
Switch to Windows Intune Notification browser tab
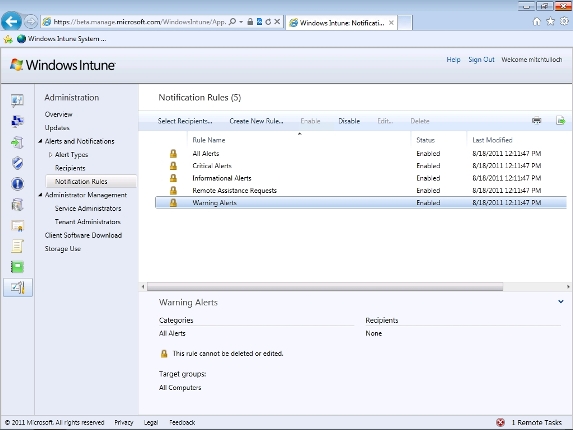(x=341, y=23)
